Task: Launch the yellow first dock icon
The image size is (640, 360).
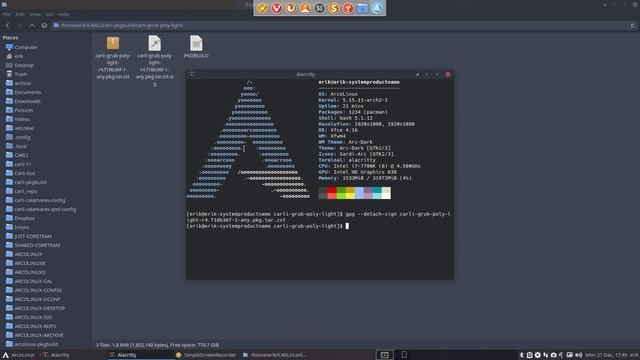Action: pos(262,8)
